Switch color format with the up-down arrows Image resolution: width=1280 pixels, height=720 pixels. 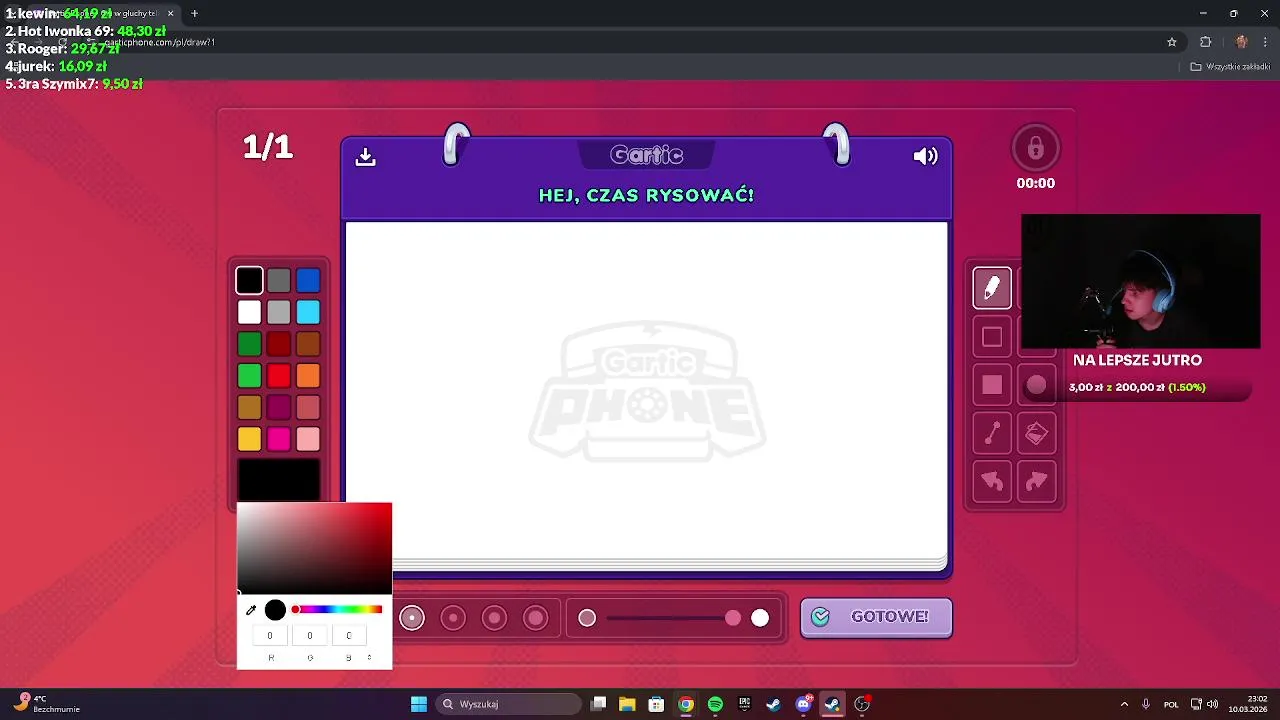tap(369, 658)
